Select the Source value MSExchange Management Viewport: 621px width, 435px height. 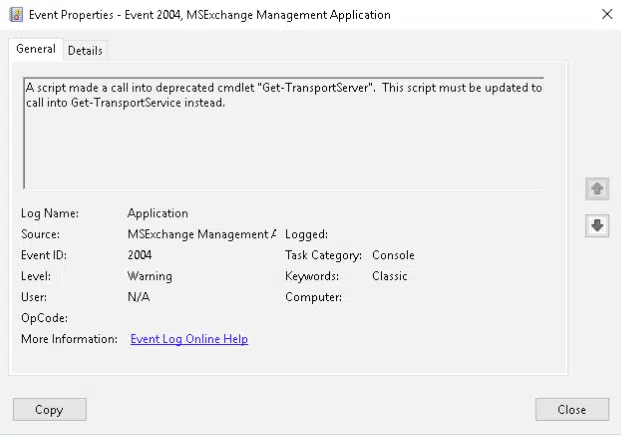202,235
